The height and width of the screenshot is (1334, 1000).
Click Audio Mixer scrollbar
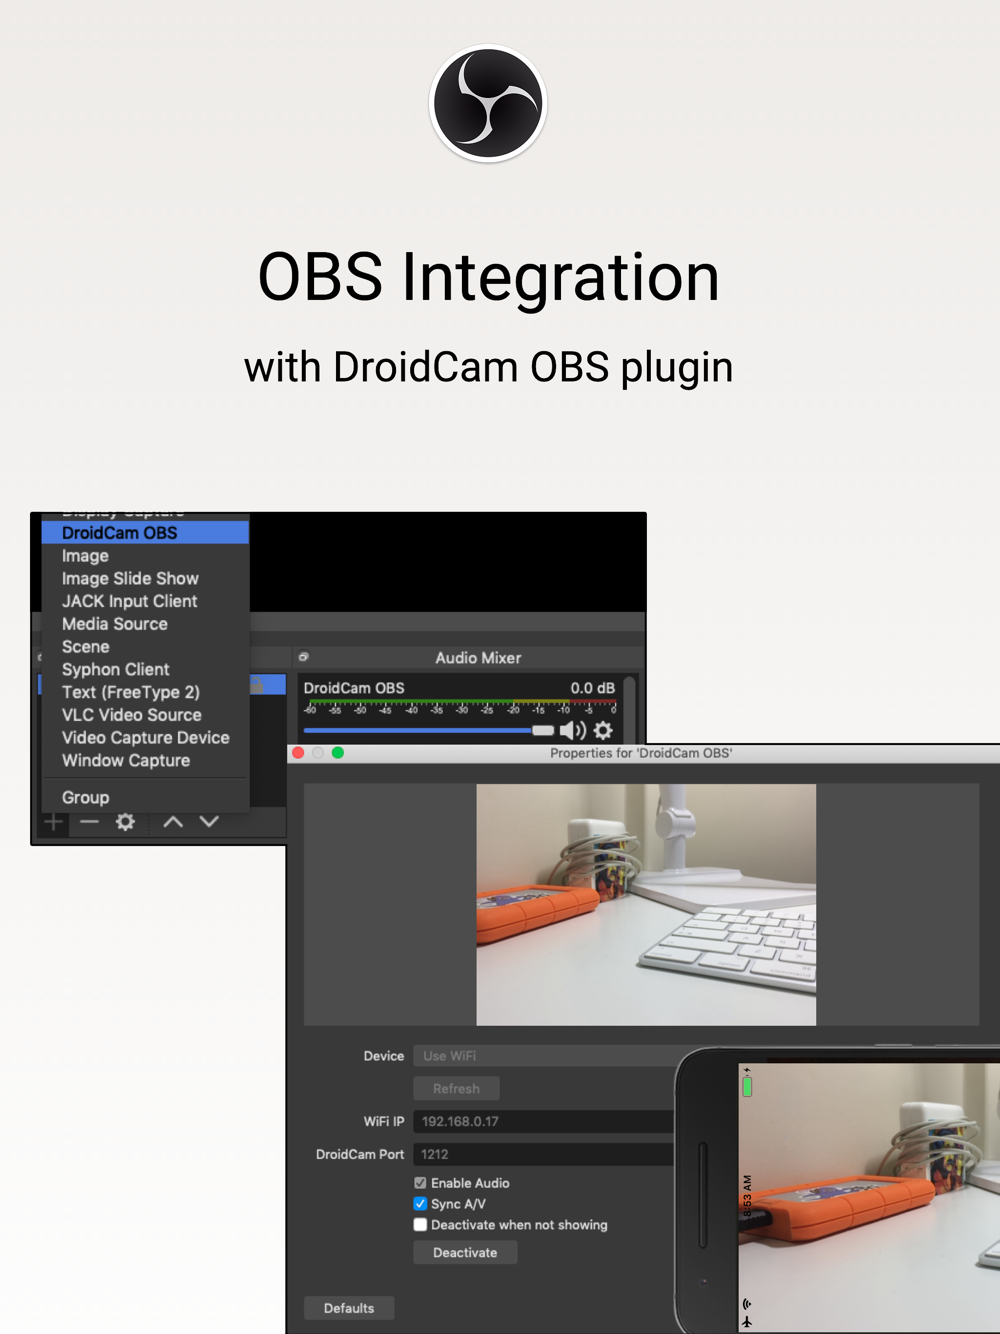pyautogui.click(x=629, y=710)
